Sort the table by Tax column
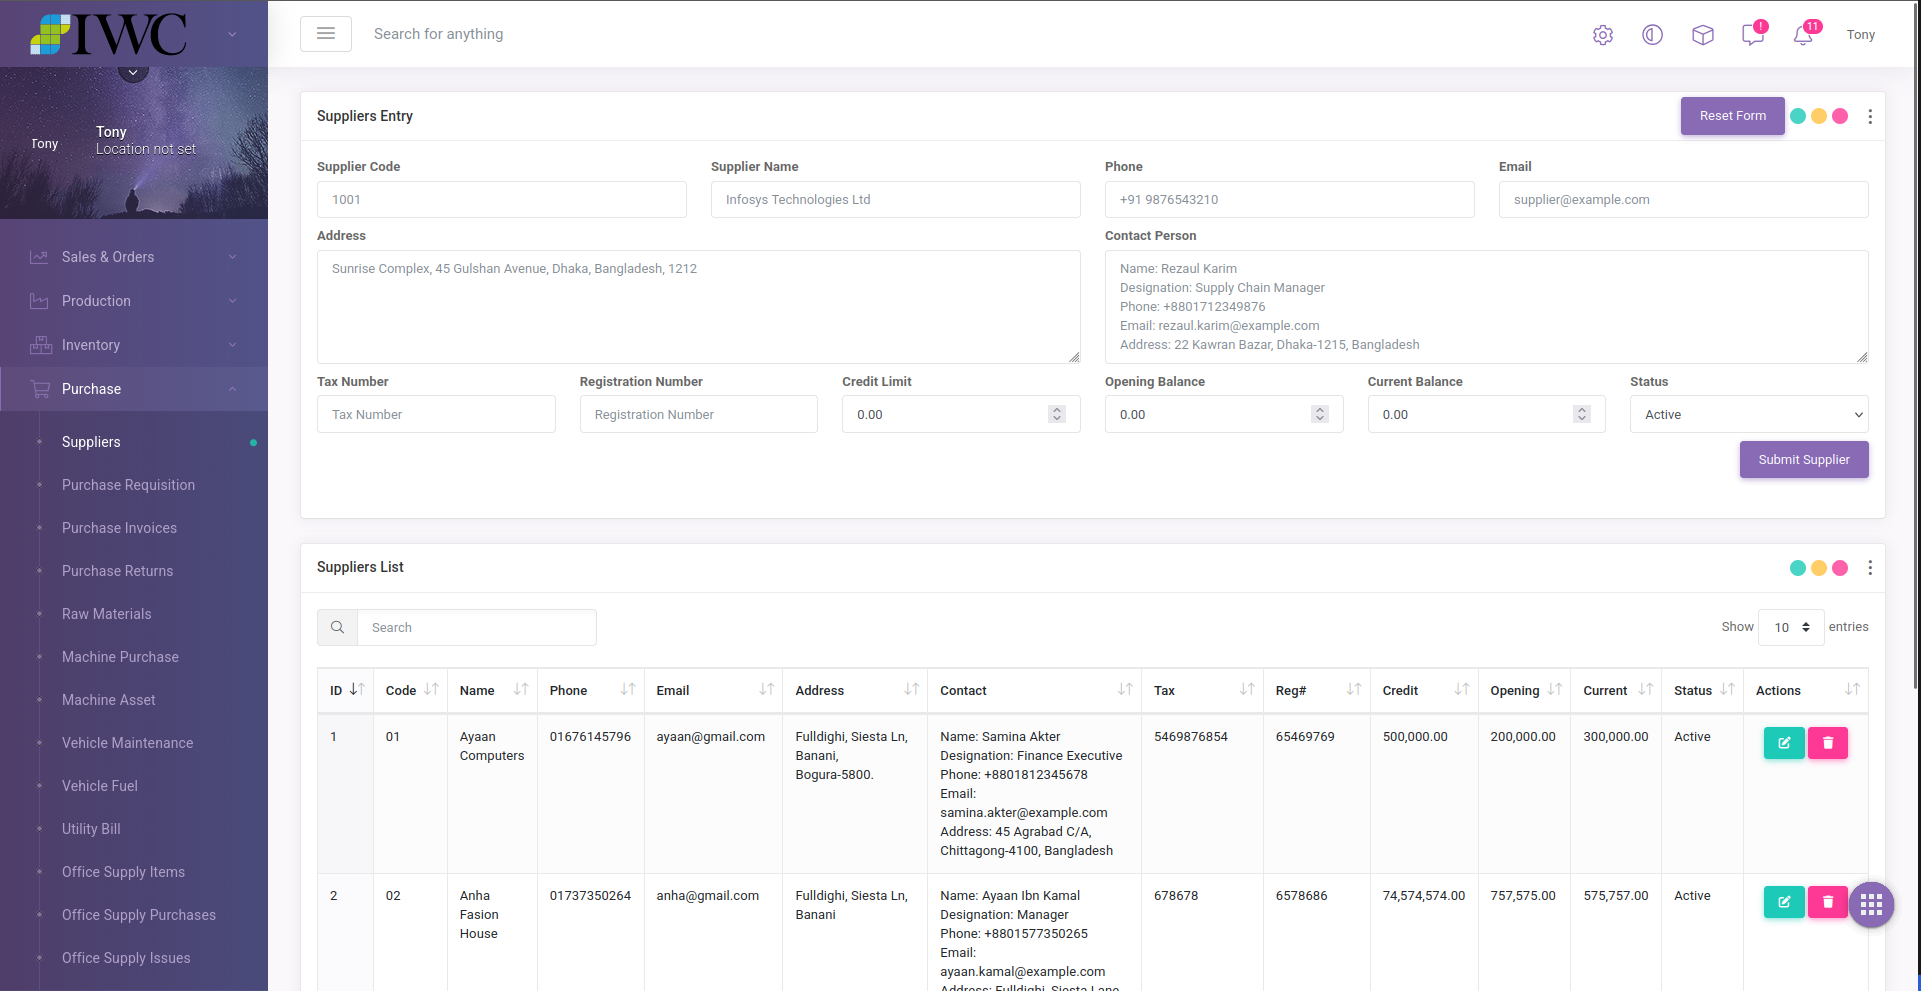Viewport: 1921px width, 991px height. point(1203,690)
